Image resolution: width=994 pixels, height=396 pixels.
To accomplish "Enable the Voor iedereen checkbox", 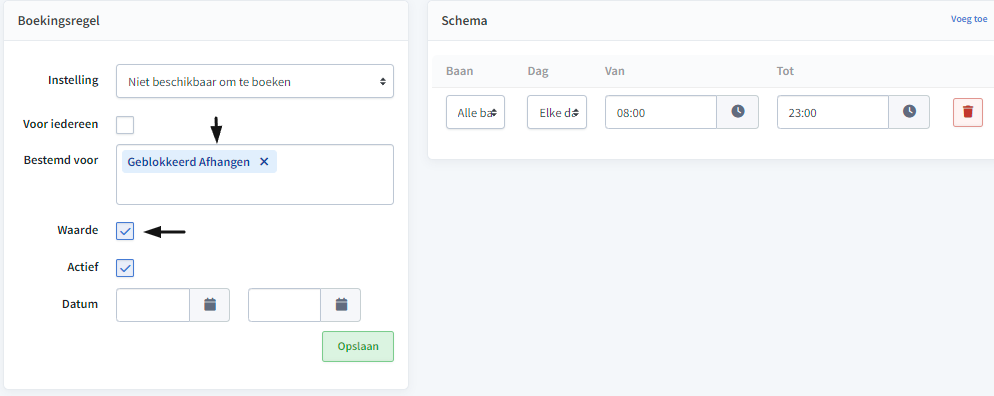I will tap(125, 125).
